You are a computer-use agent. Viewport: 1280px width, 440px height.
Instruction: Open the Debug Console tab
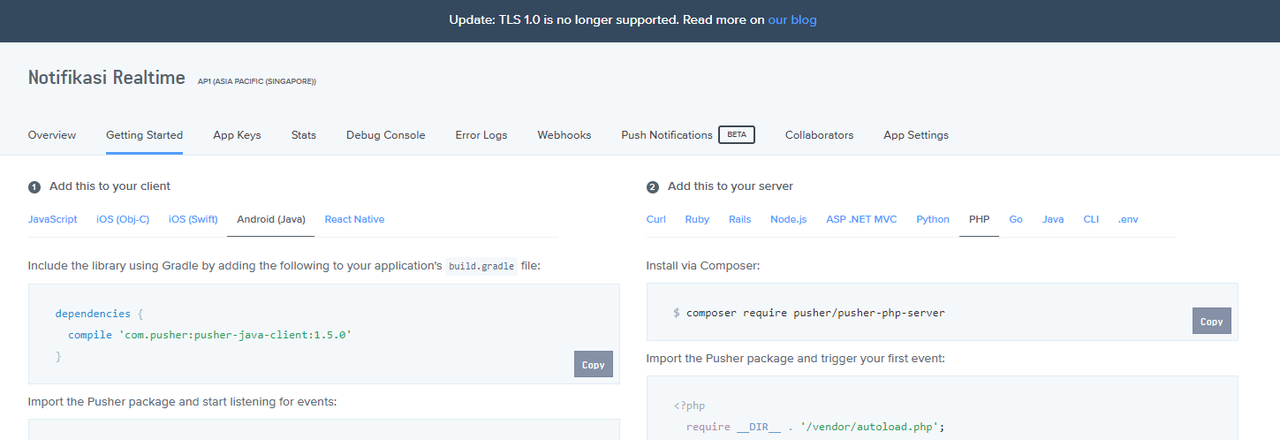386,135
